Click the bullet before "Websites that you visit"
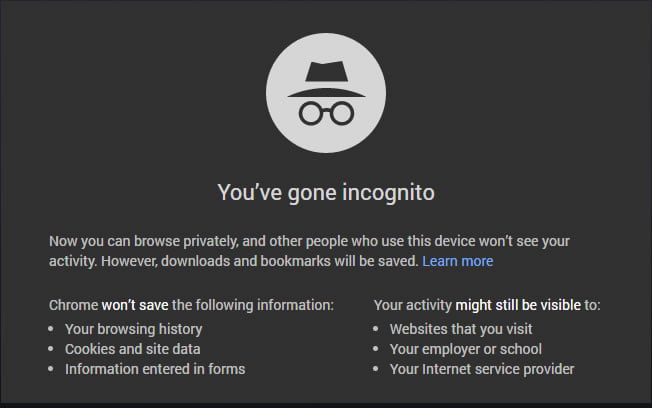 (x=375, y=329)
